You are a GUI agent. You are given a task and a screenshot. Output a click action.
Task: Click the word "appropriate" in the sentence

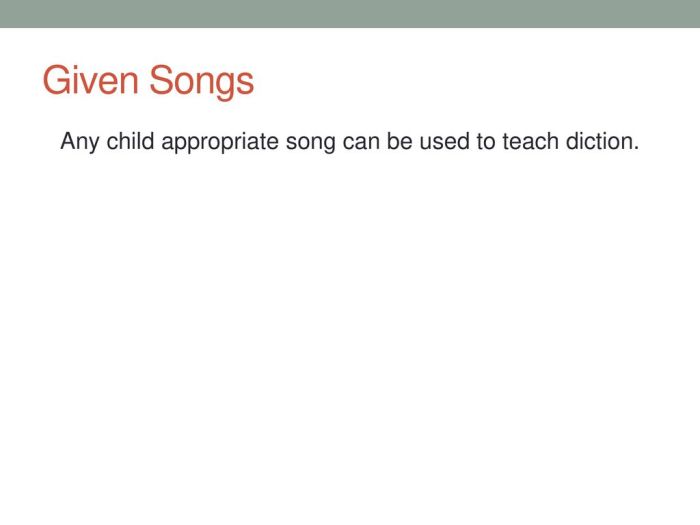click(x=220, y=142)
